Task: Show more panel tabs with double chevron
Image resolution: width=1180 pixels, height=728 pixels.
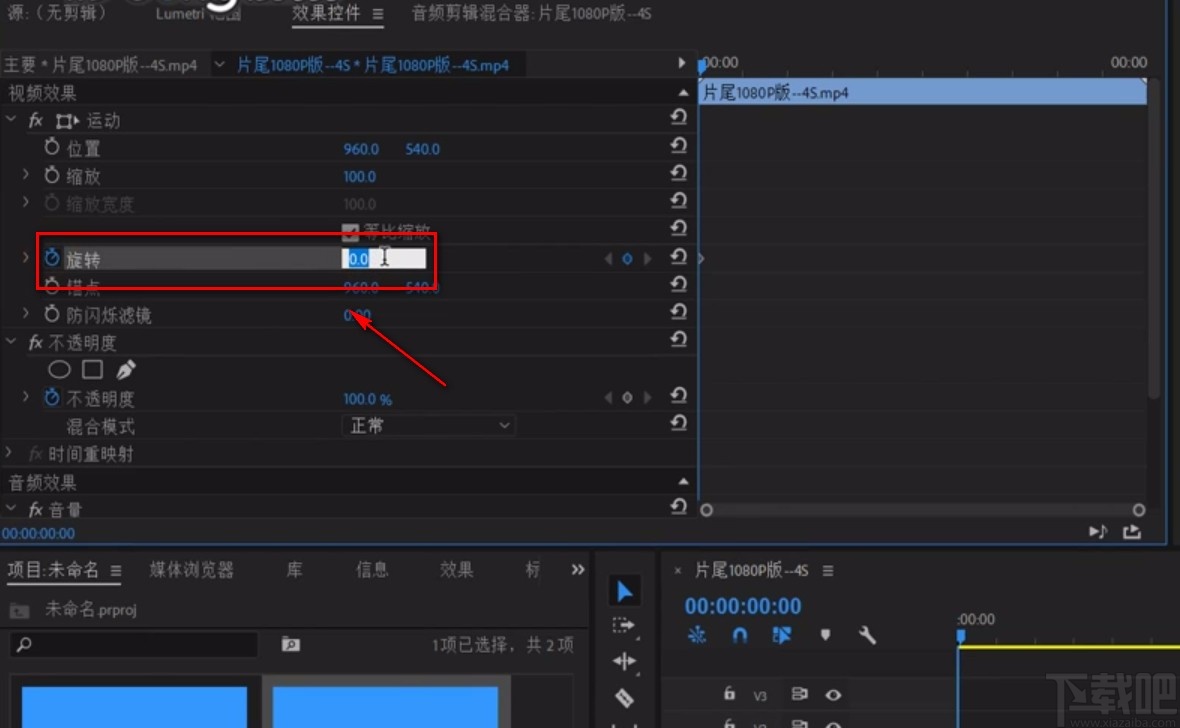Action: [x=577, y=569]
